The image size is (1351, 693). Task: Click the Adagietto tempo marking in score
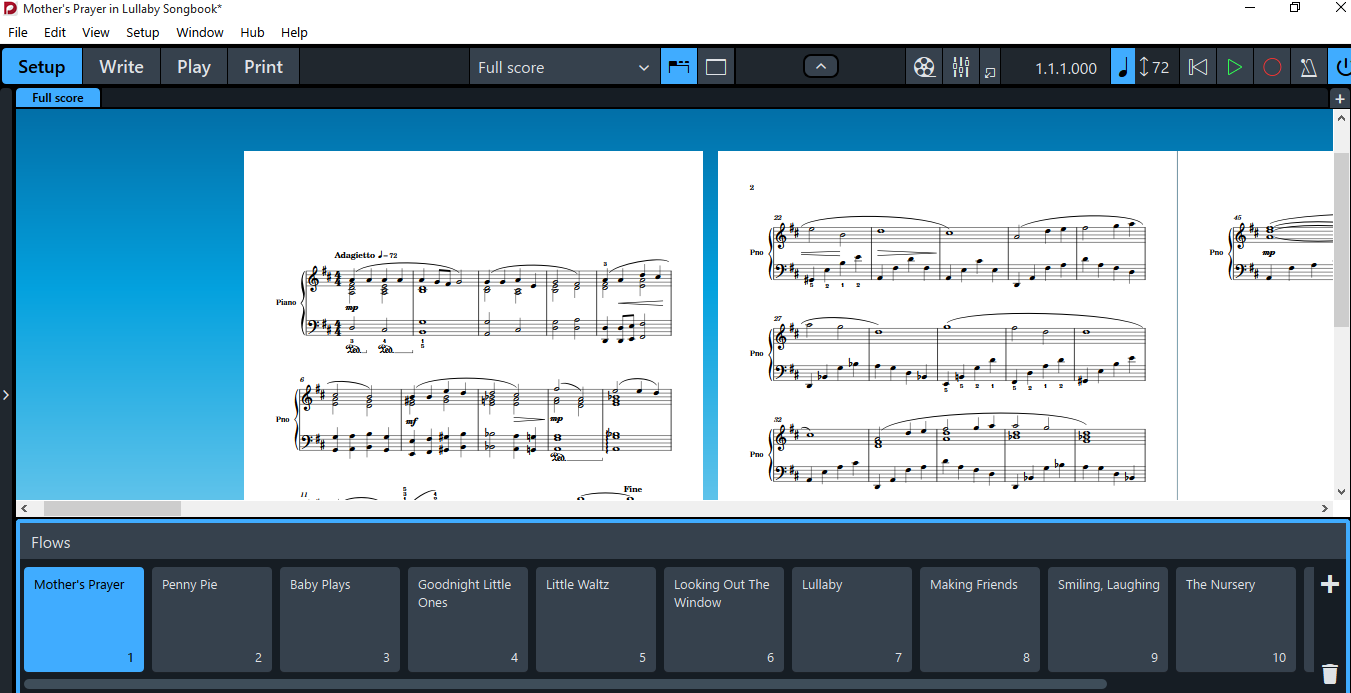click(366, 256)
